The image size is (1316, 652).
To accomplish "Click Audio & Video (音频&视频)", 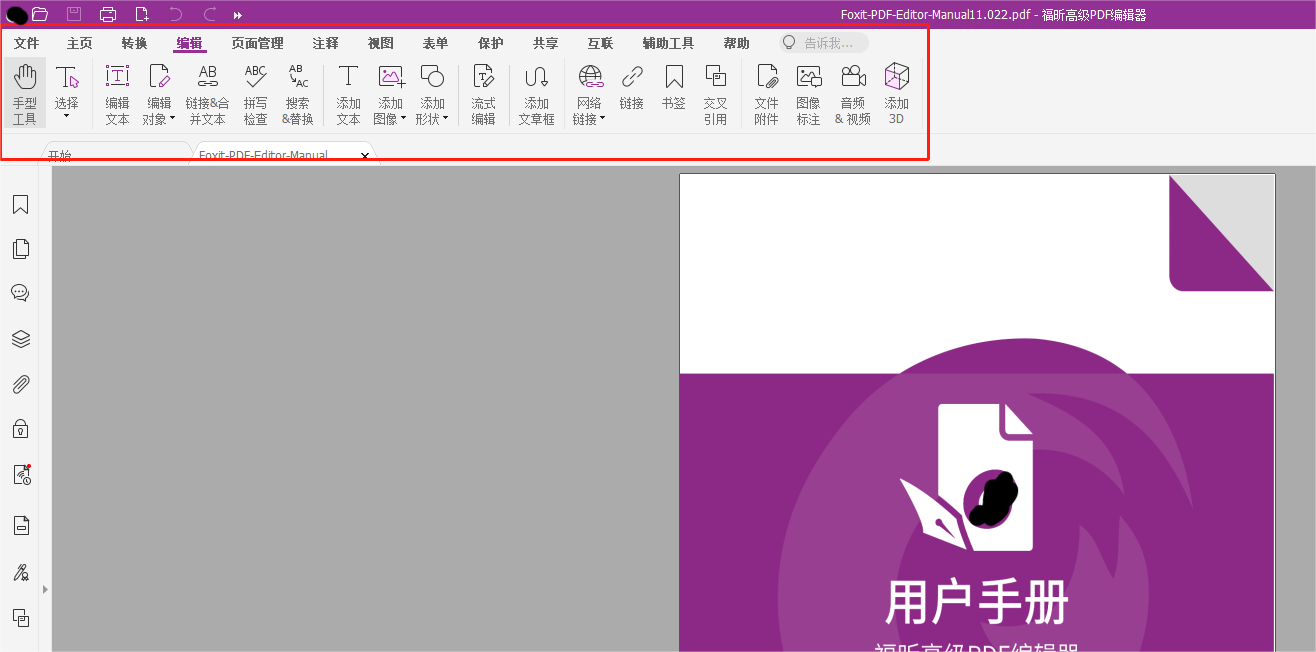I will pyautogui.click(x=853, y=94).
